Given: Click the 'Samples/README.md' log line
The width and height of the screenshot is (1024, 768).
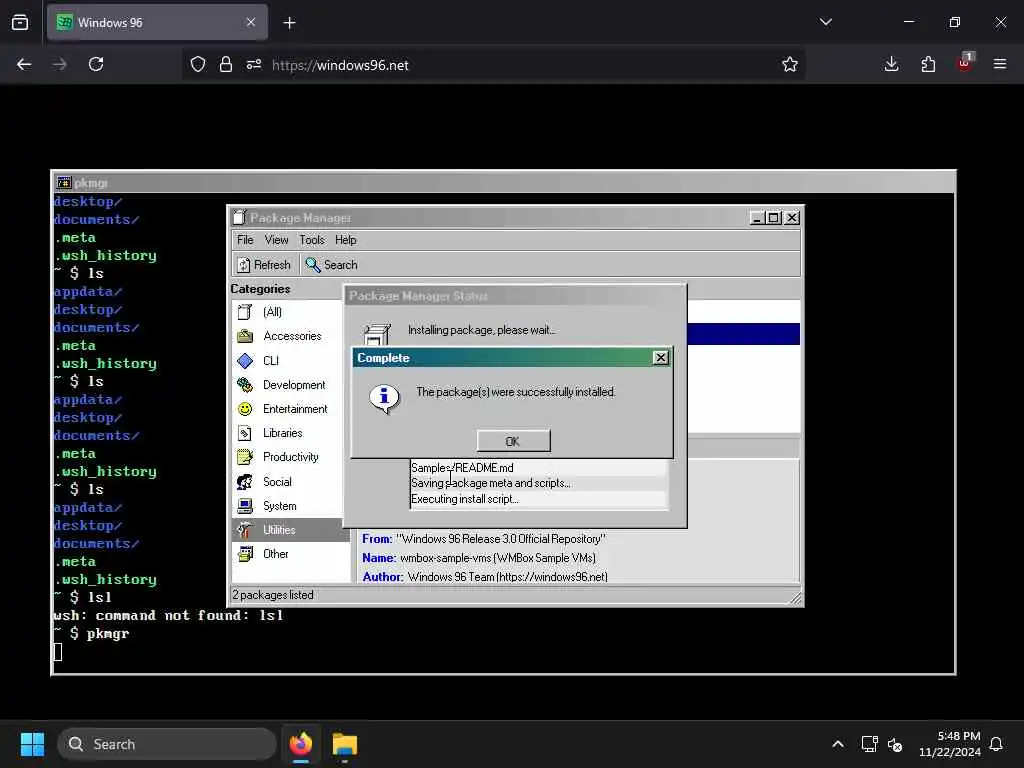Looking at the screenshot, I should (x=462, y=468).
